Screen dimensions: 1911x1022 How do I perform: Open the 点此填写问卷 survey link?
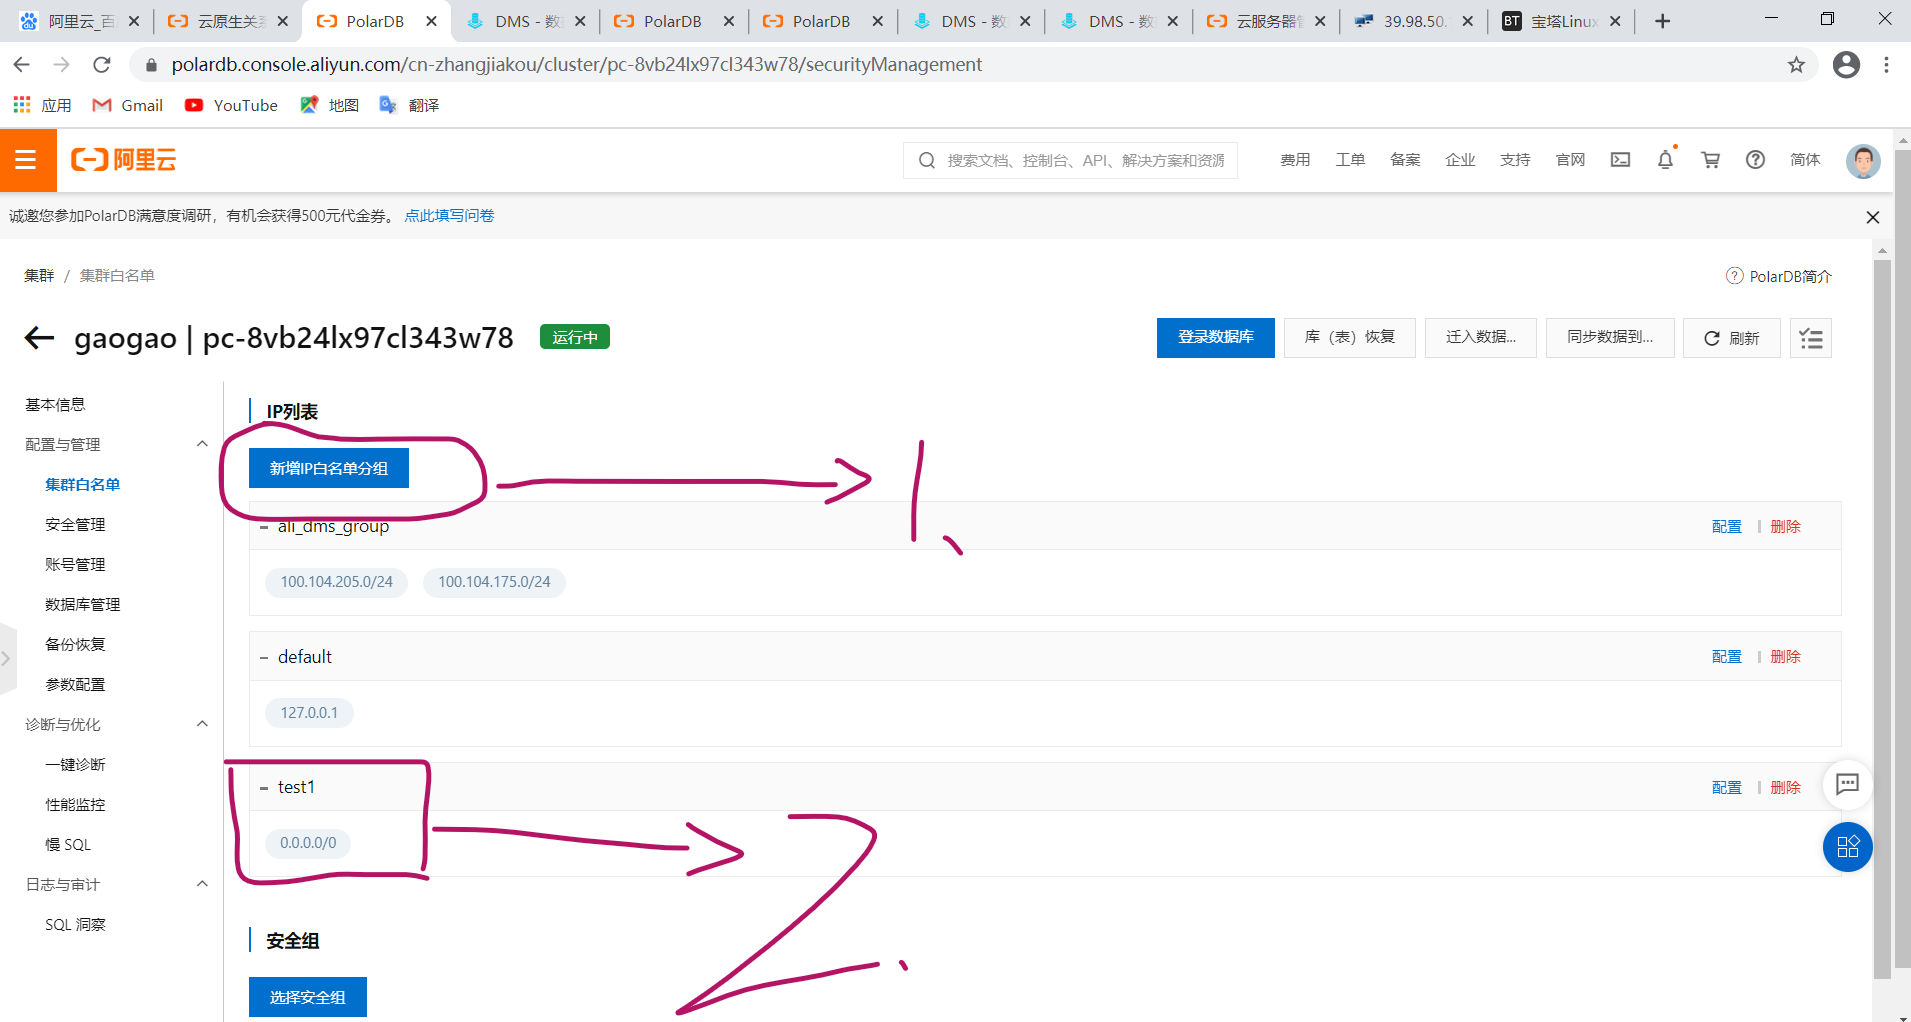click(x=449, y=215)
